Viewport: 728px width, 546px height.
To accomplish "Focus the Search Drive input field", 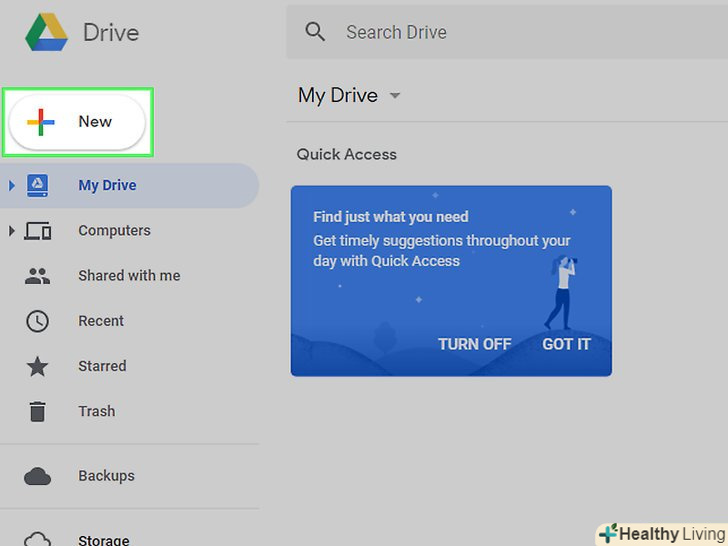I will click(507, 32).
